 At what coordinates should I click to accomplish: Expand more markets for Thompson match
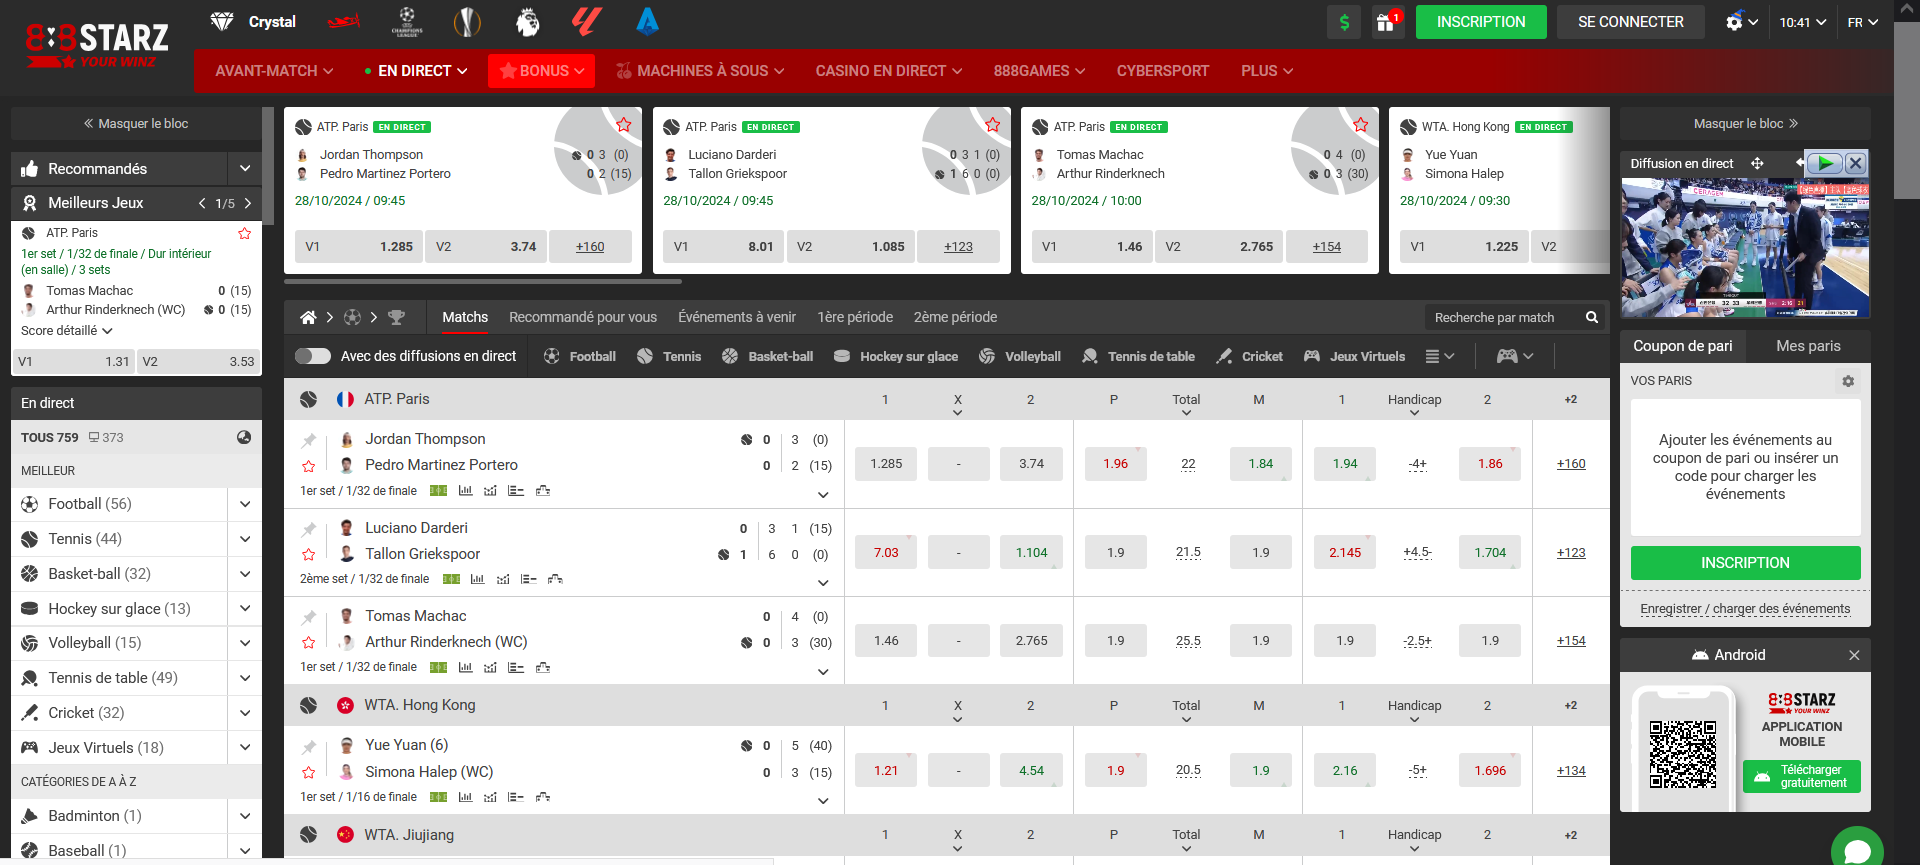coord(823,495)
